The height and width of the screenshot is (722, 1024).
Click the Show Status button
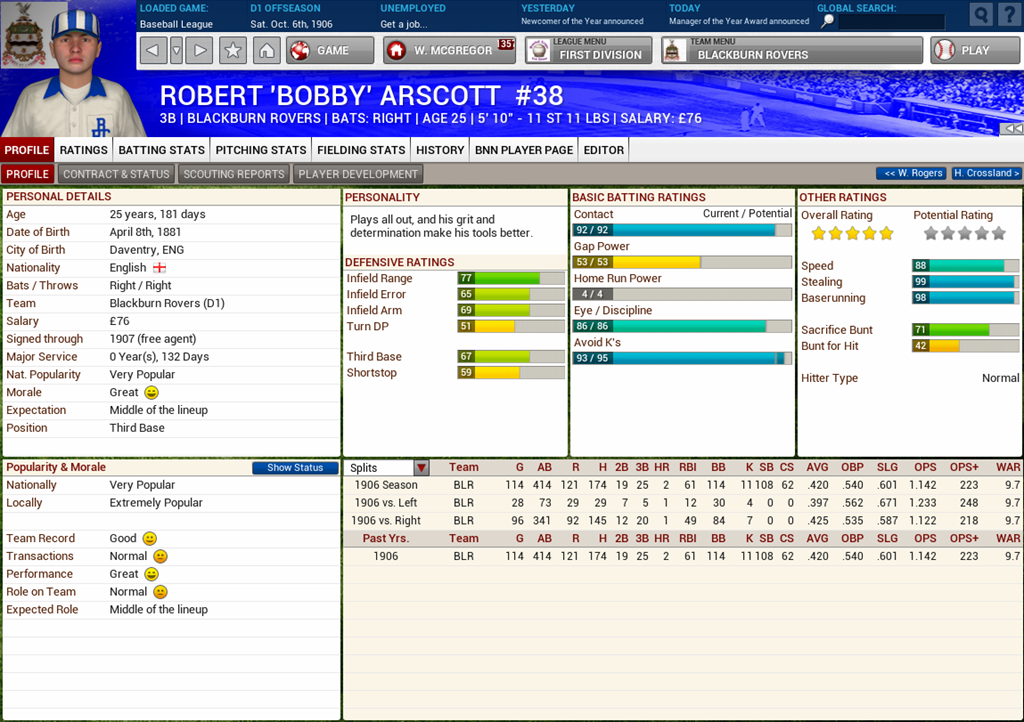tap(295, 468)
